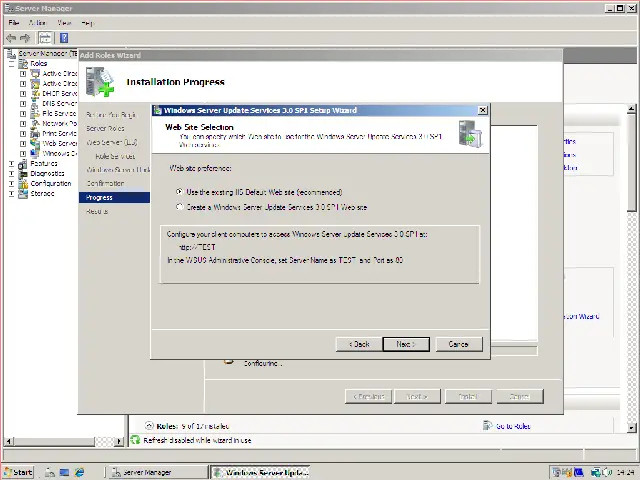
Task: Expand the Storage tree node
Action: click(x=11, y=193)
